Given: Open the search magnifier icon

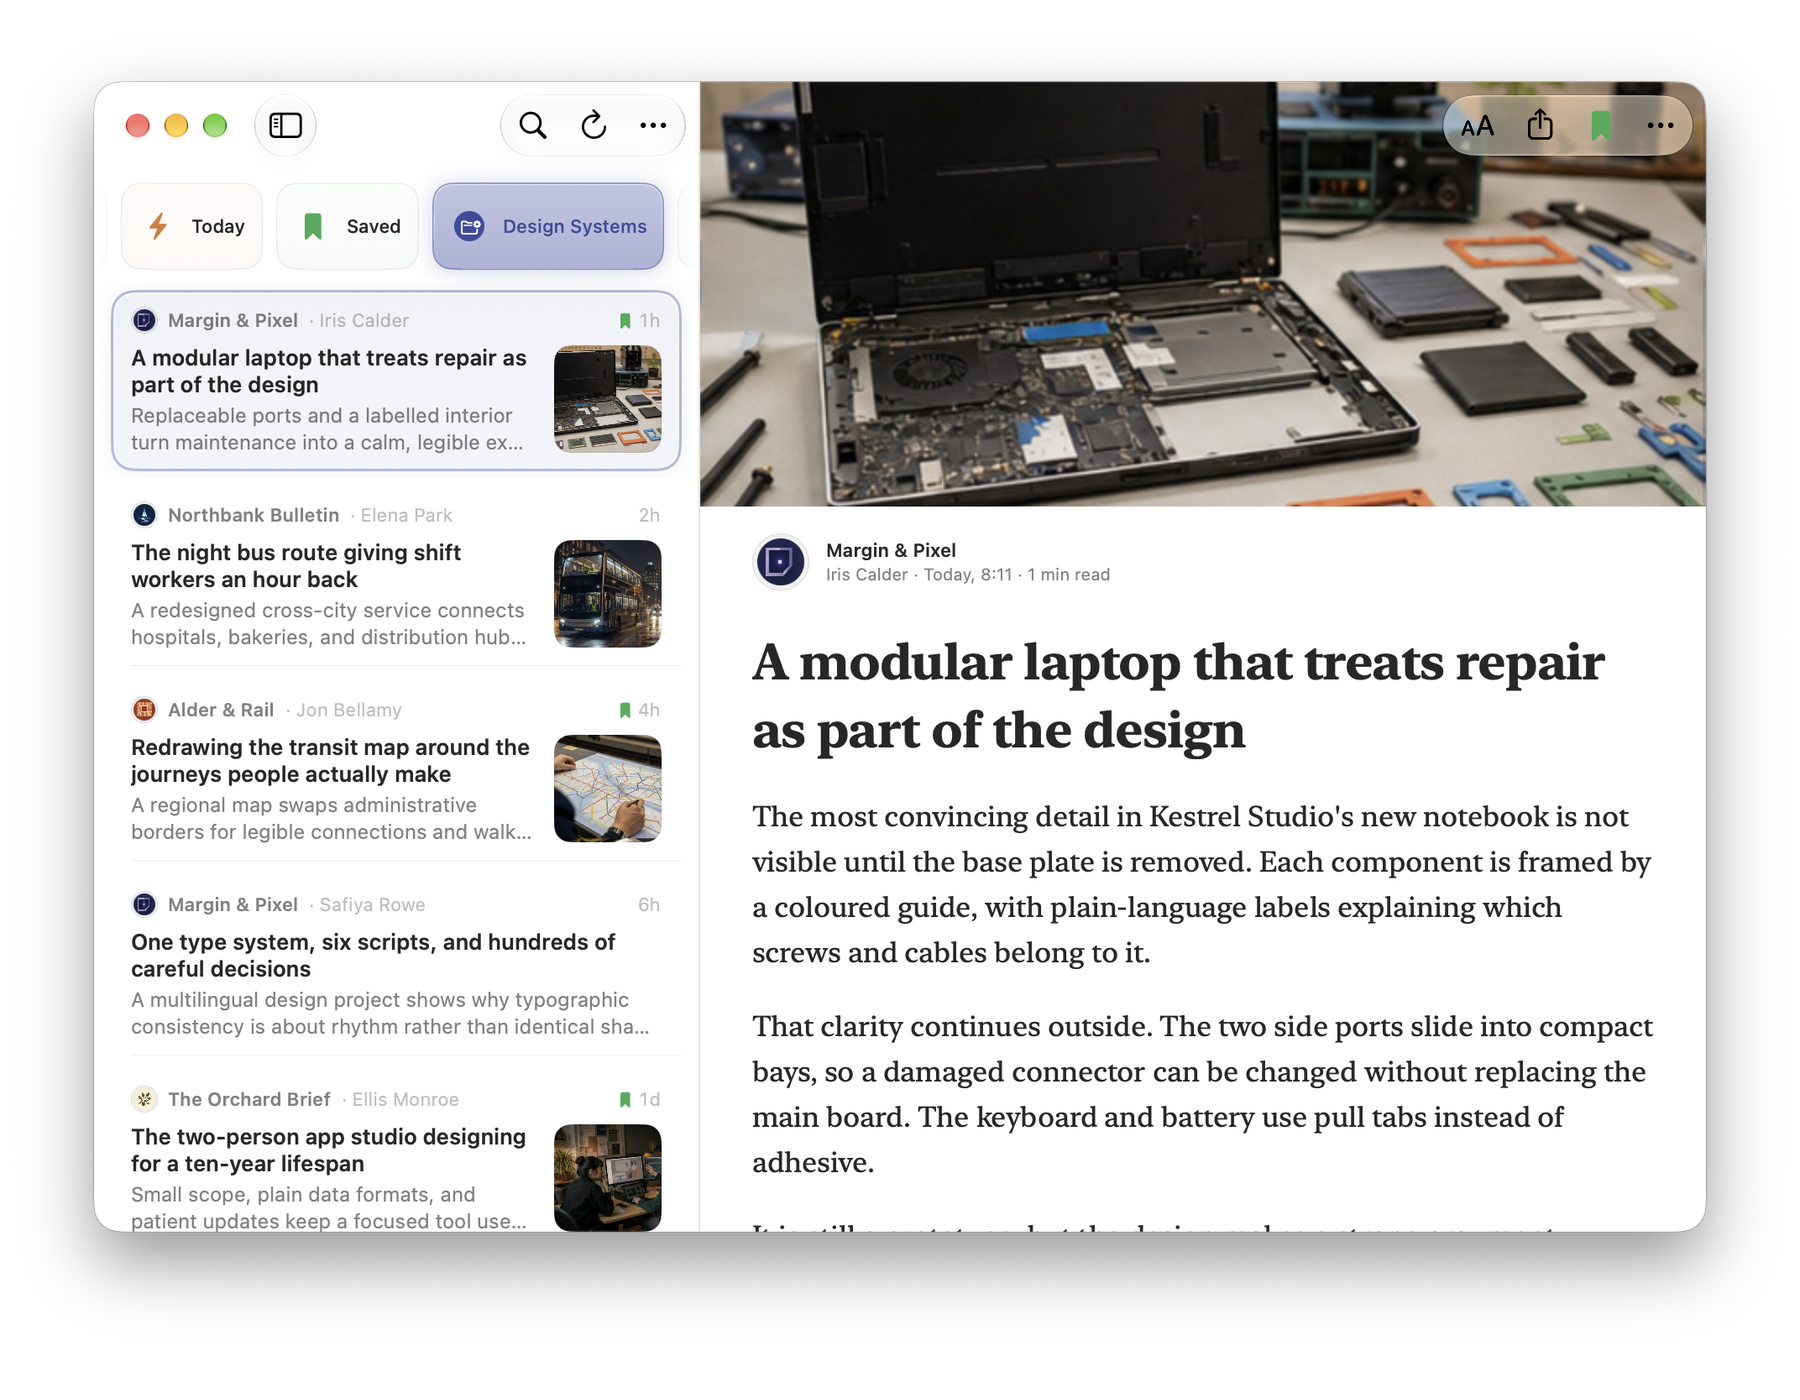Looking at the screenshot, I should (533, 125).
